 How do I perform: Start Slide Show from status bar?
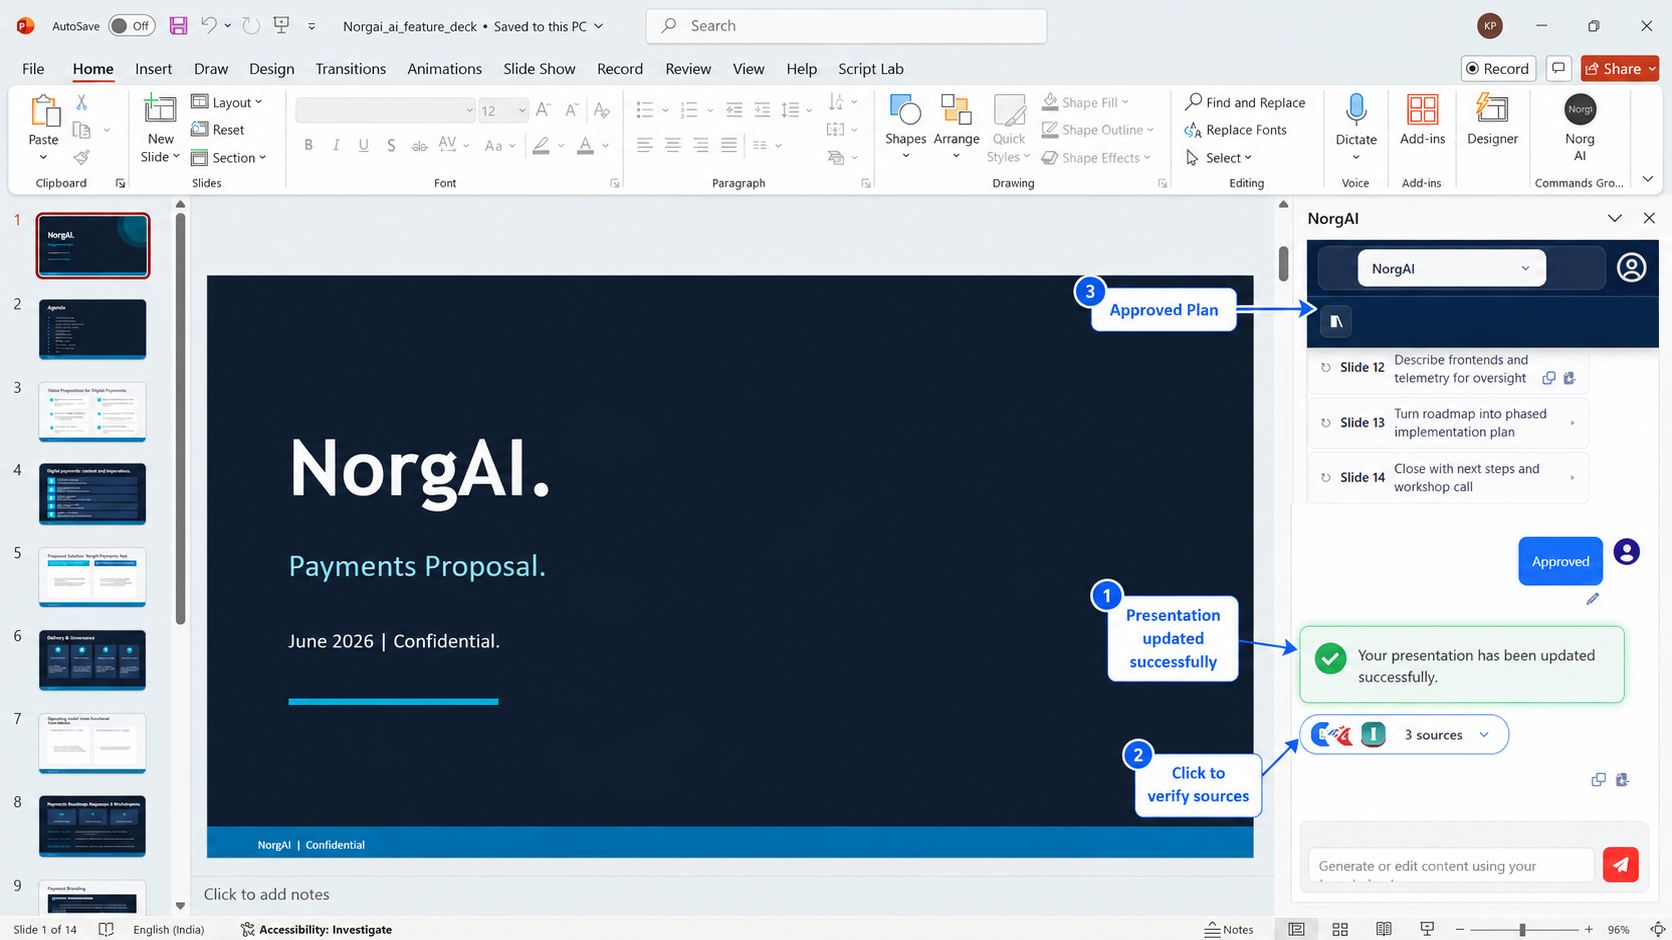[x=1427, y=929]
